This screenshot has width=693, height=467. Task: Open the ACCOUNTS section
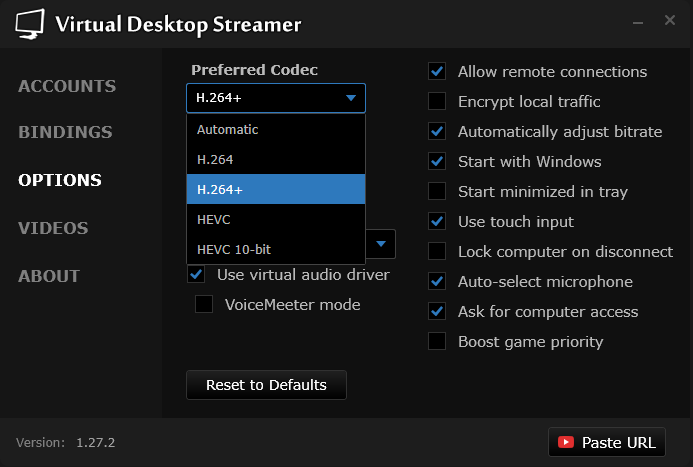click(67, 86)
